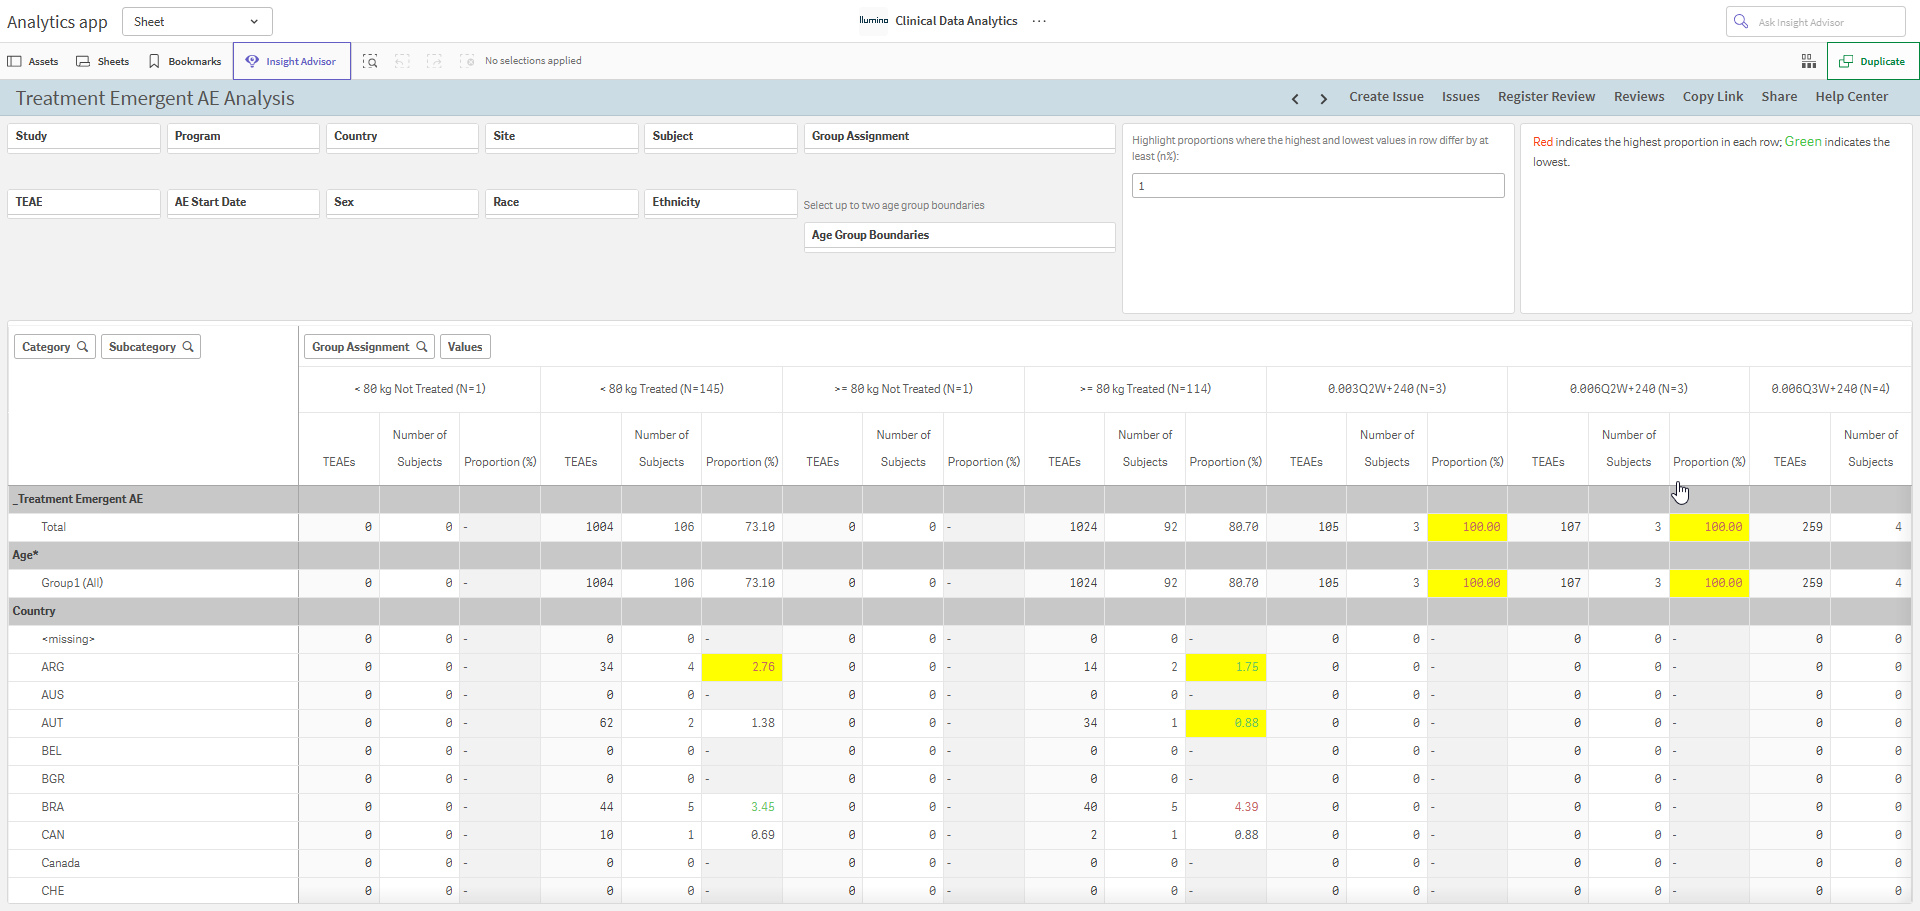This screenshot has height=911, width=1920.
Task: Open the Issues link
Action: (x=1460, y=97)
